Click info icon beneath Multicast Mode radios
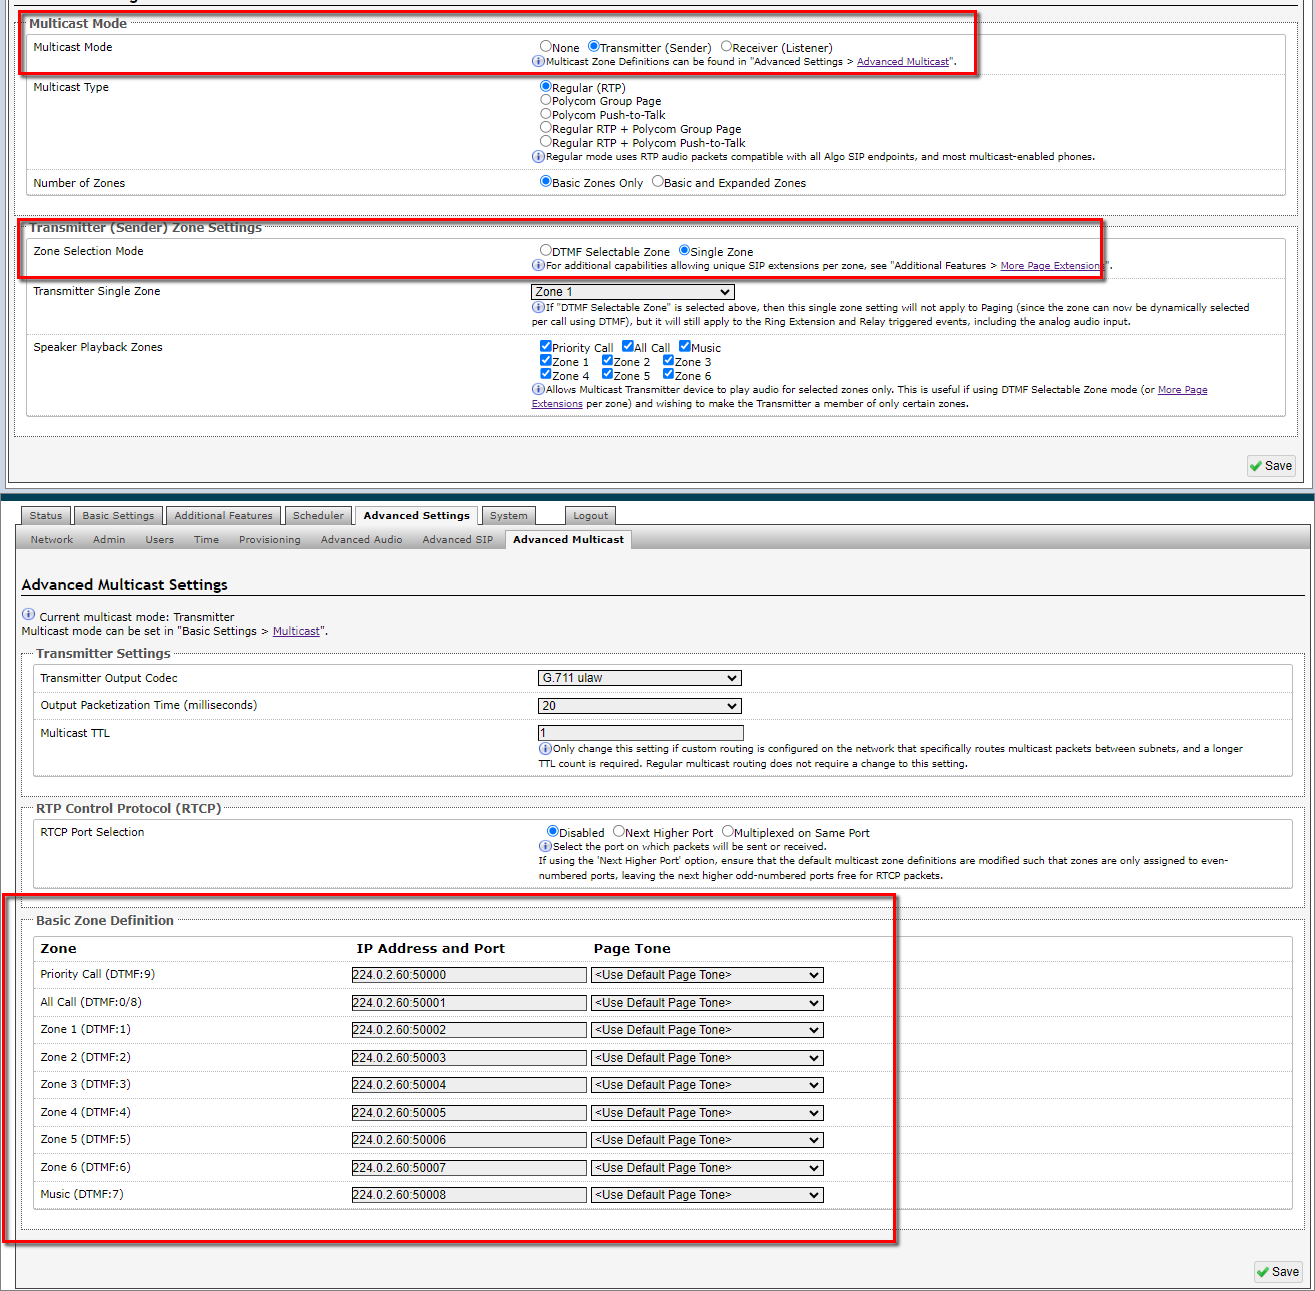The height and width of the screenshot is (1291, 1315). point(538,61)
